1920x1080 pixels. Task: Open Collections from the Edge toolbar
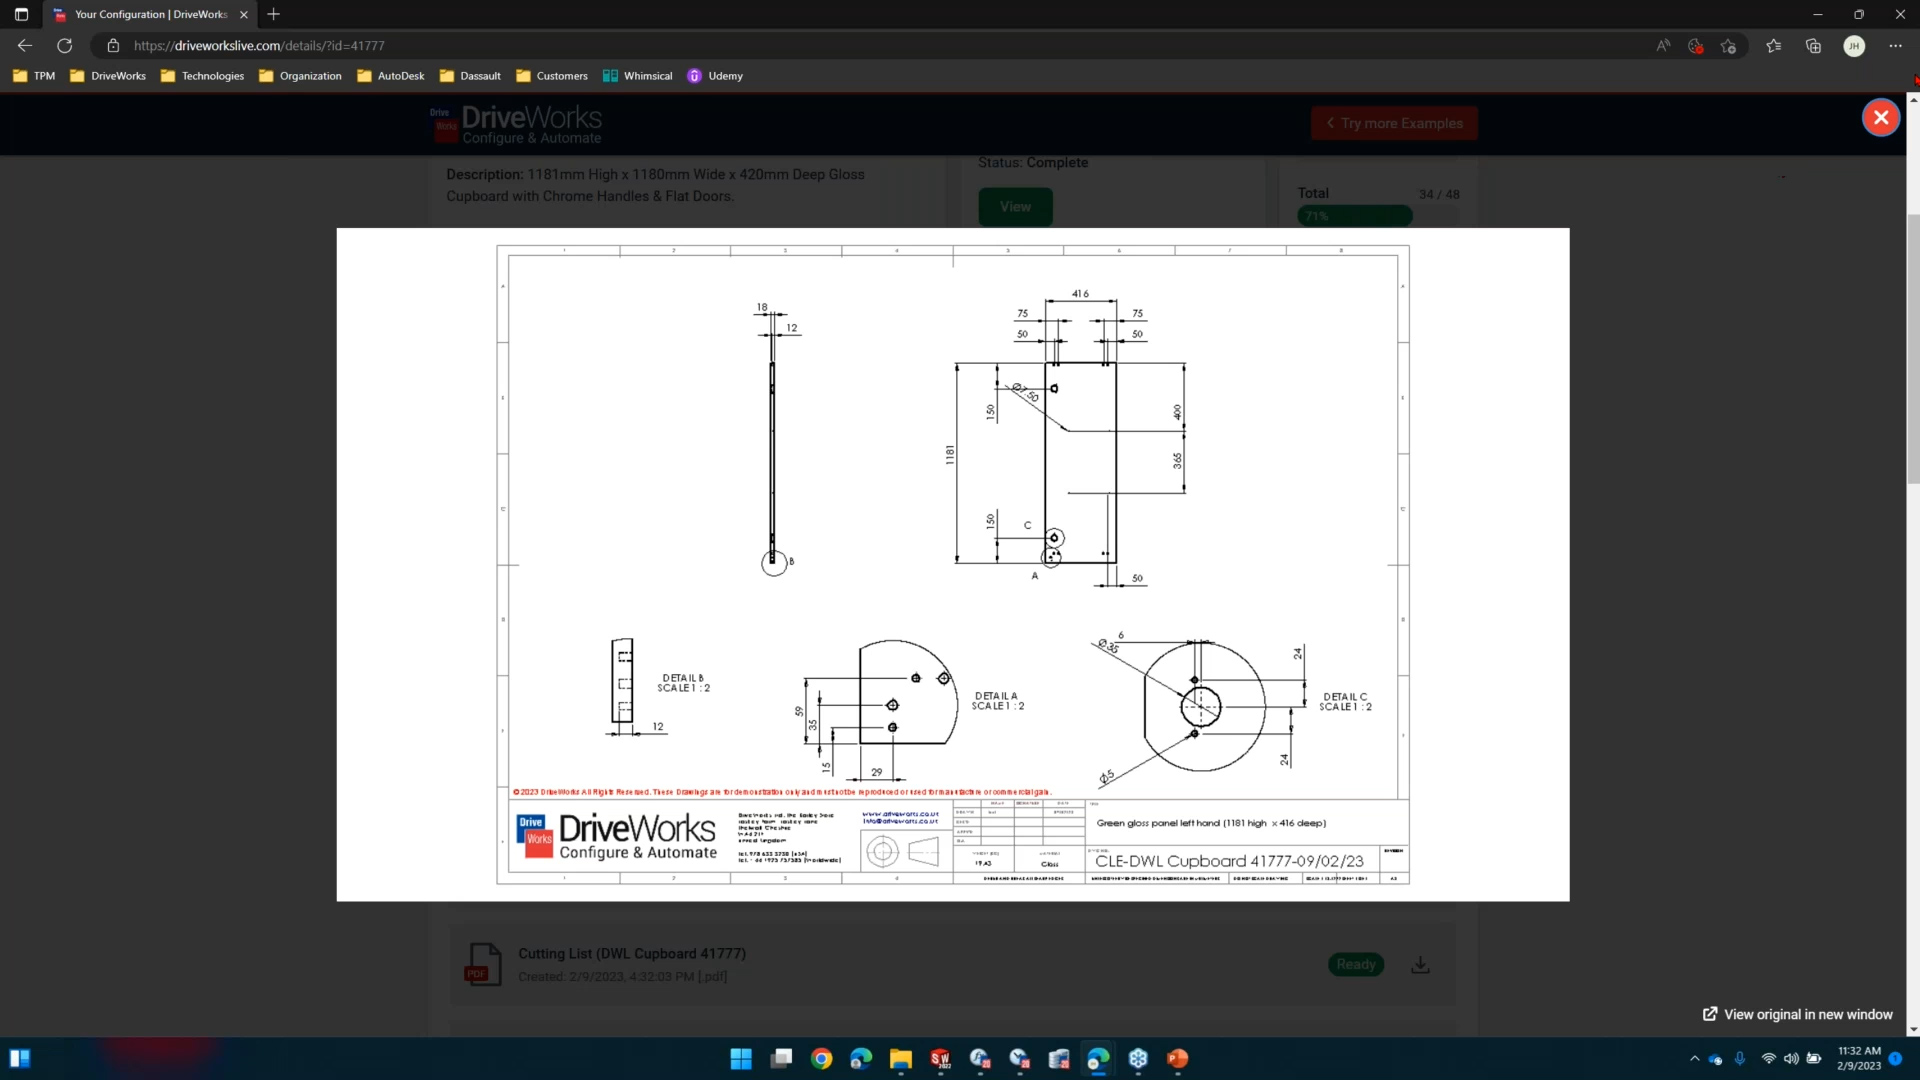pos(1813,45)
